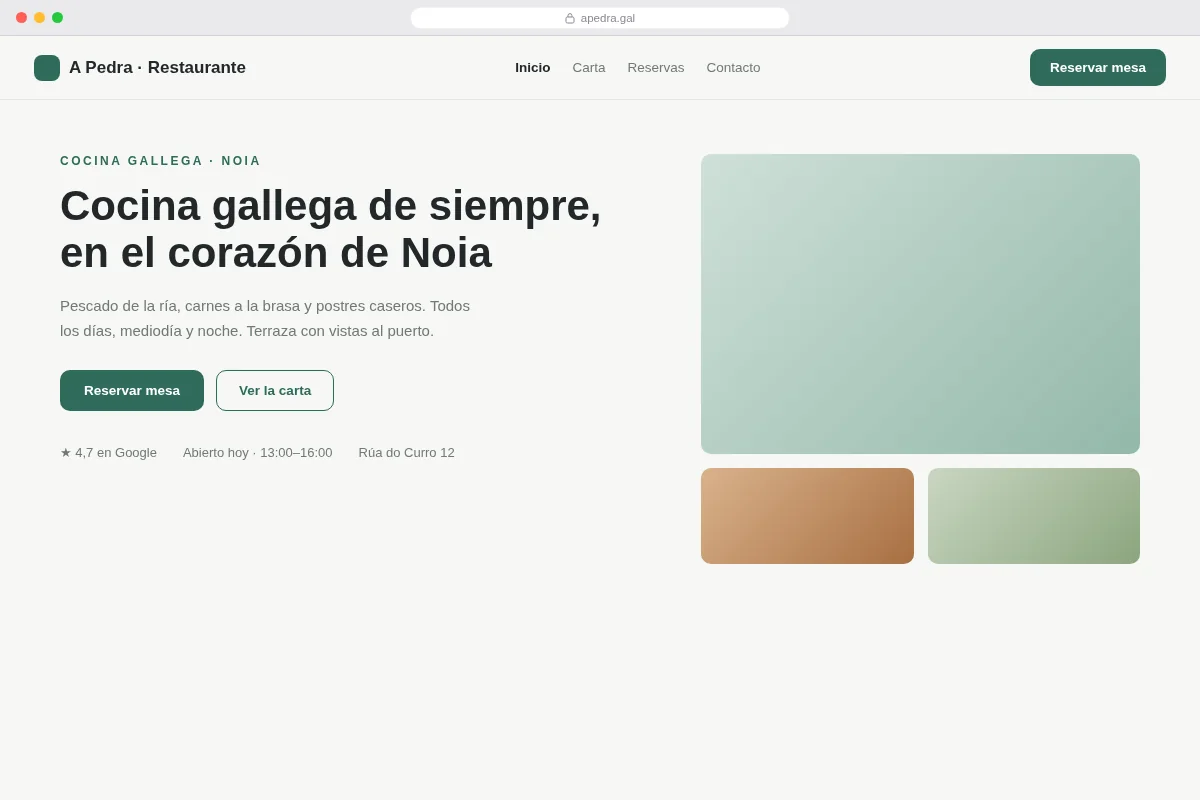This screenshot has width=1200, height=800.
Task: Open the Reservas nav item
Action: coord(656,68)
